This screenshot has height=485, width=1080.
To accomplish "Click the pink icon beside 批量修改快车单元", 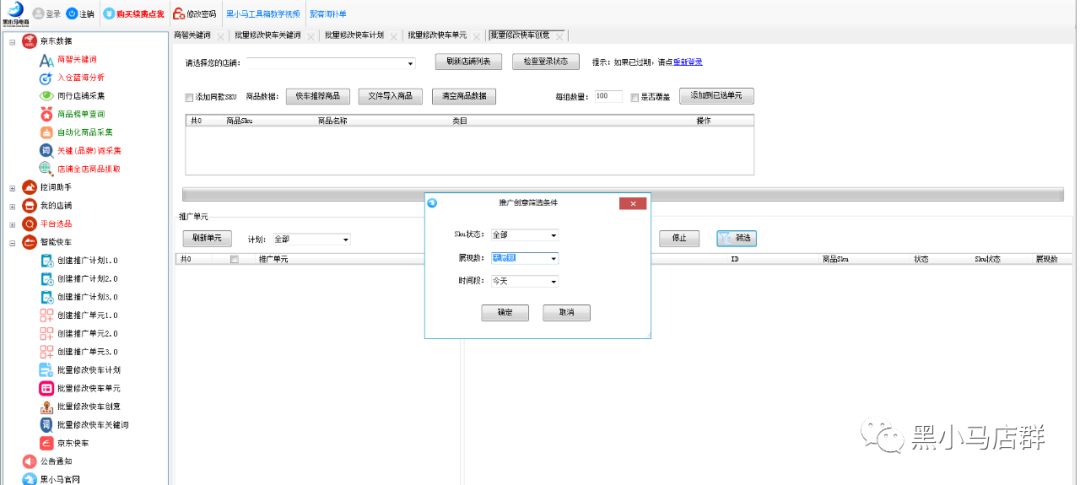I will [x=46, y=389].
